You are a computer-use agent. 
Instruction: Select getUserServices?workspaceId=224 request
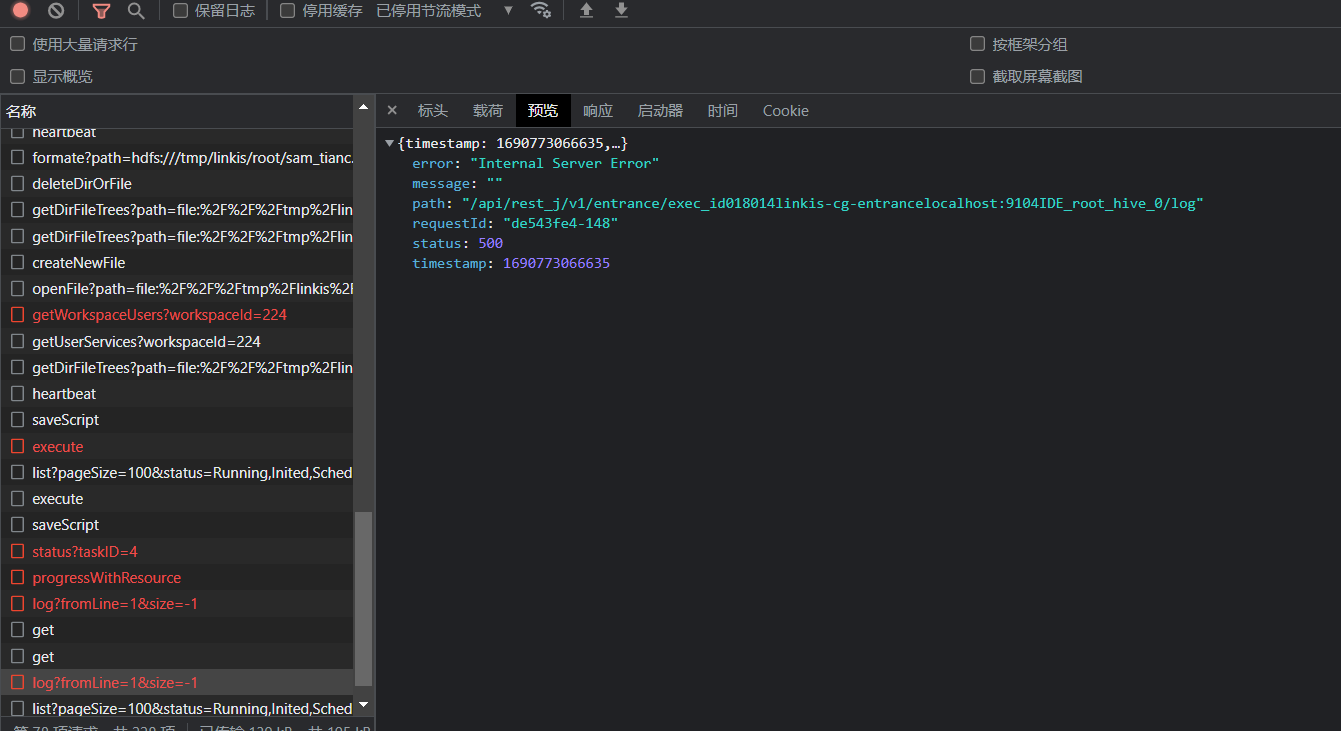pyautogui.click(x=177, y=342)
